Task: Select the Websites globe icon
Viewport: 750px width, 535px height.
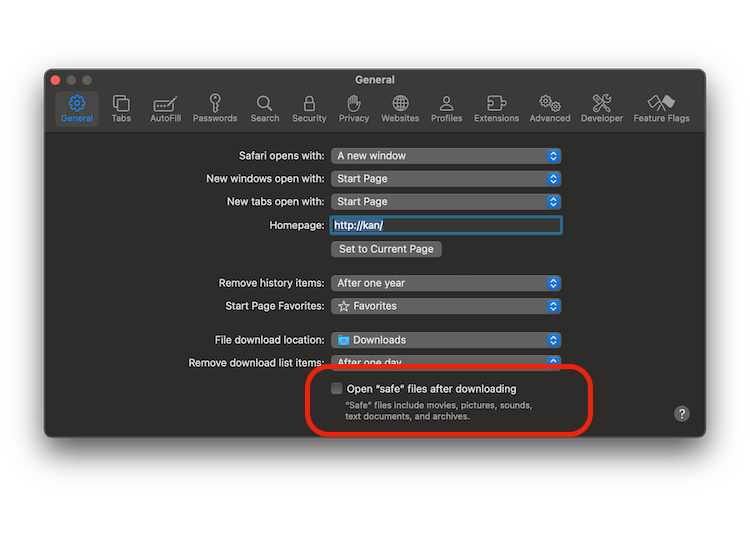Action: [400, 108]
